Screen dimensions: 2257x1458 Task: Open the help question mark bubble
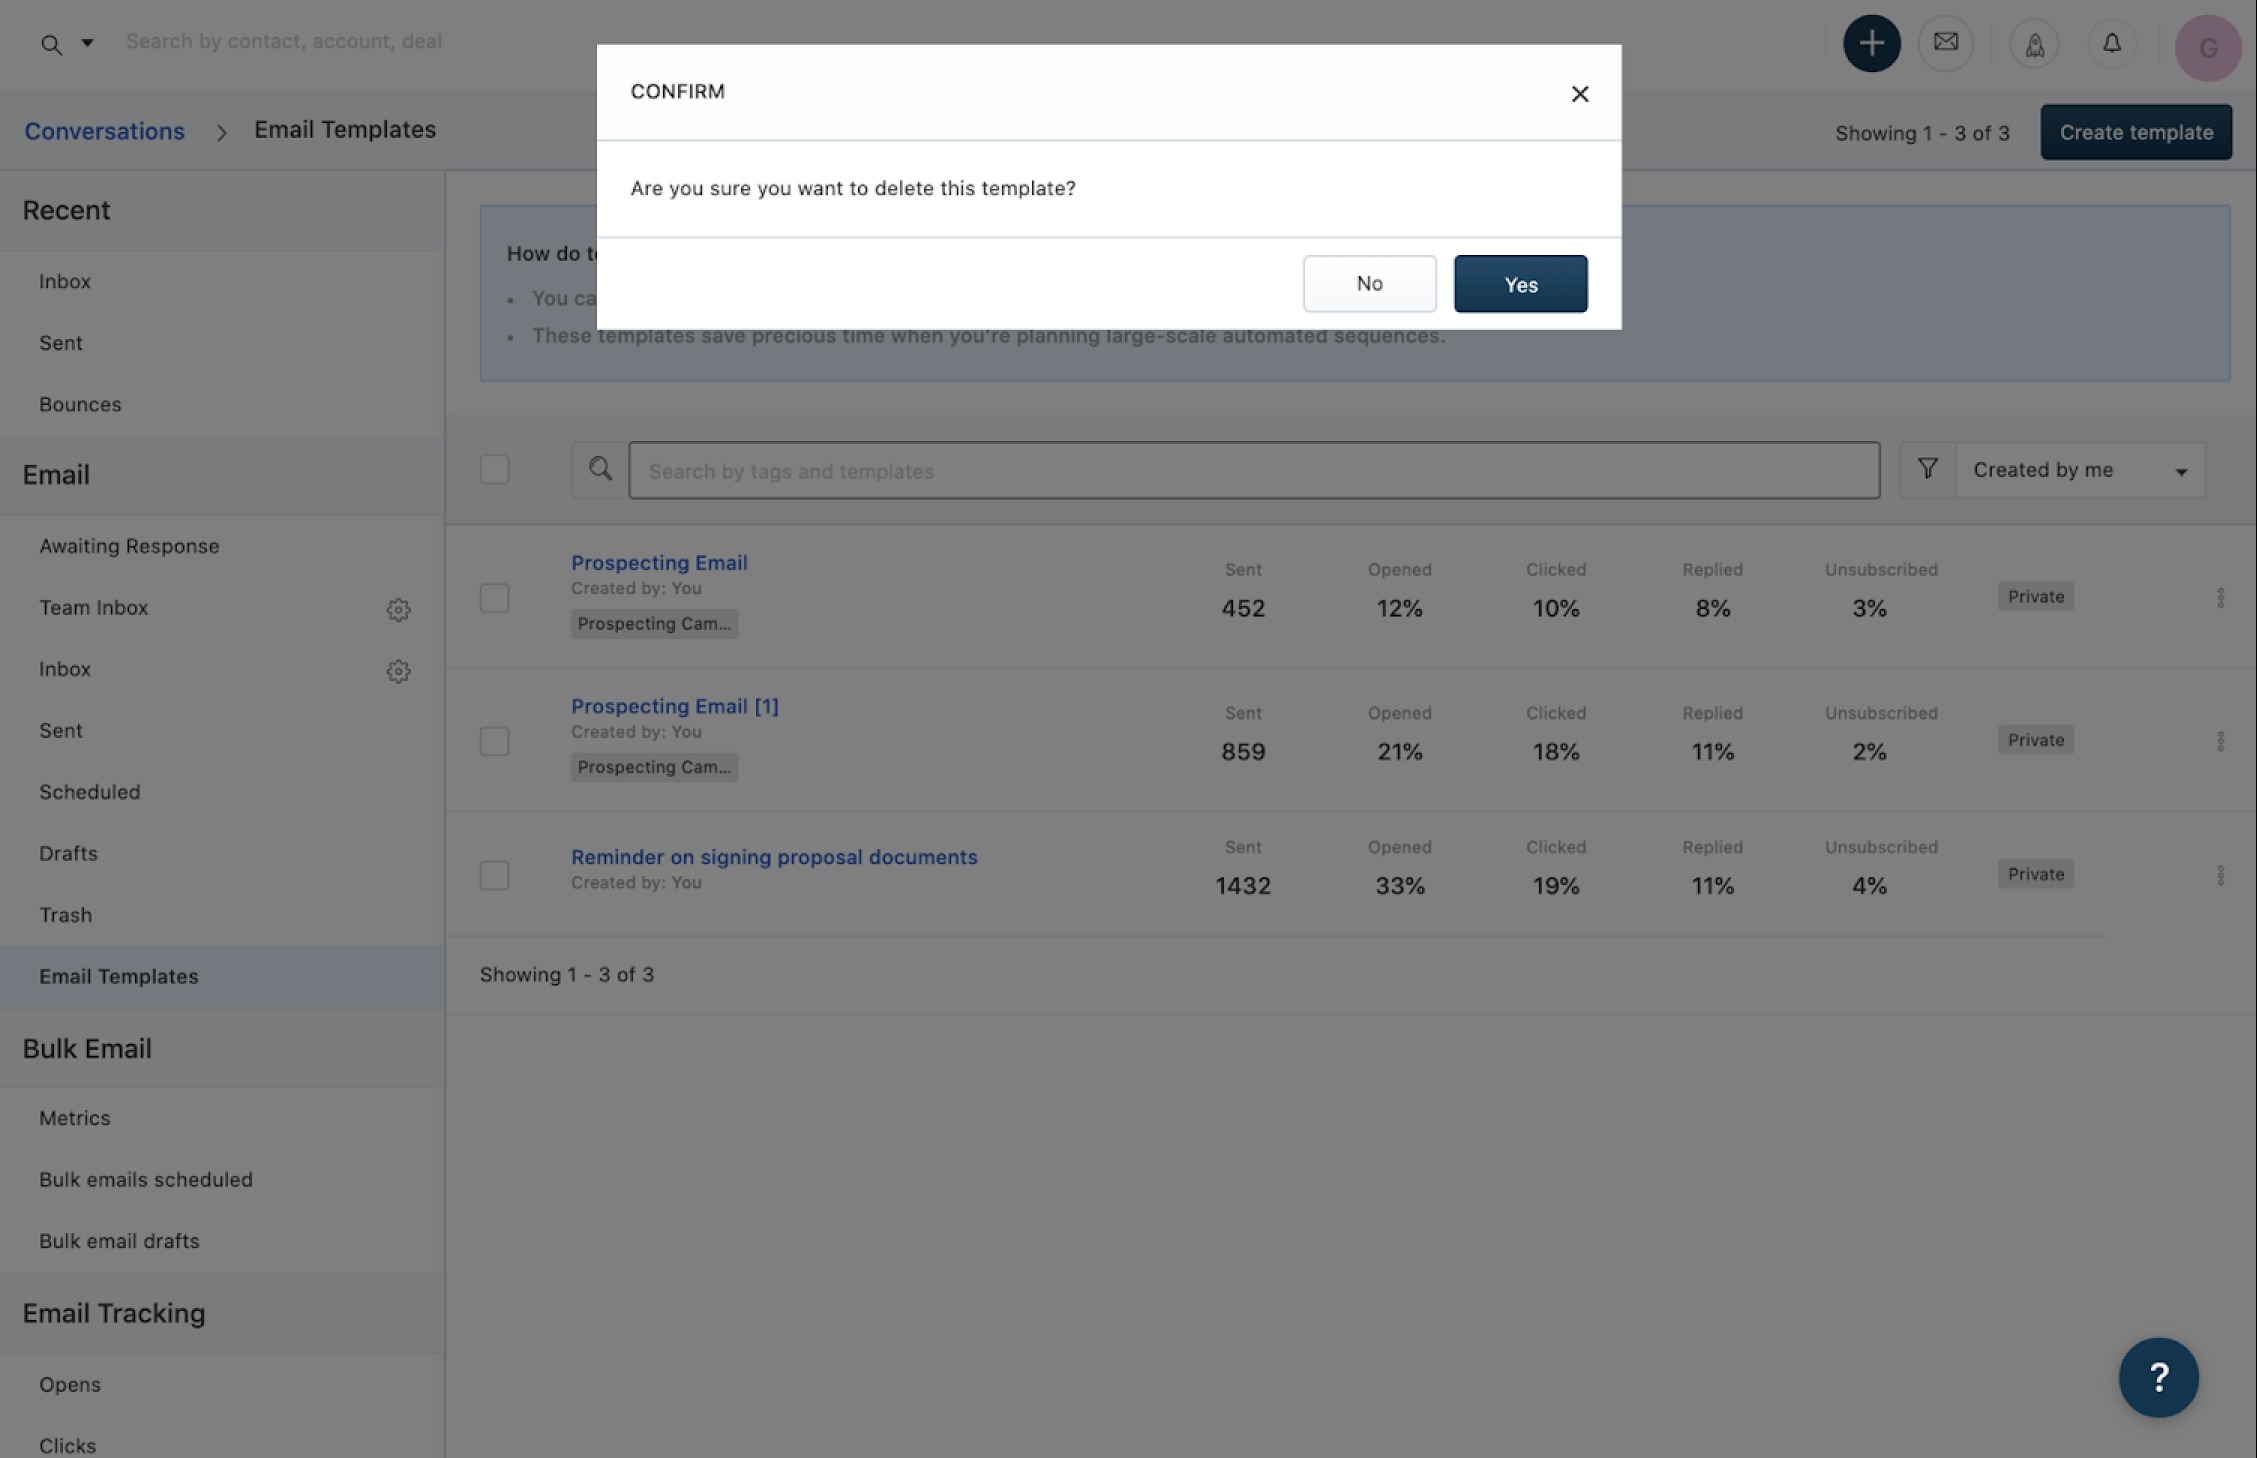click(2158, 1377)
